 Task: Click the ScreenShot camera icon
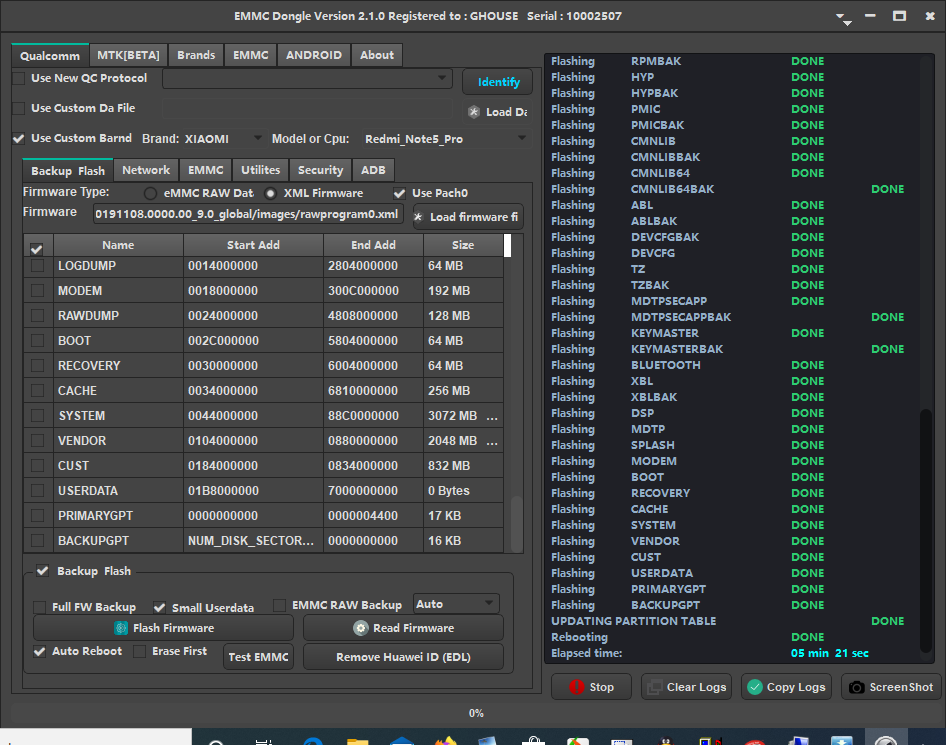coord(856,687)
